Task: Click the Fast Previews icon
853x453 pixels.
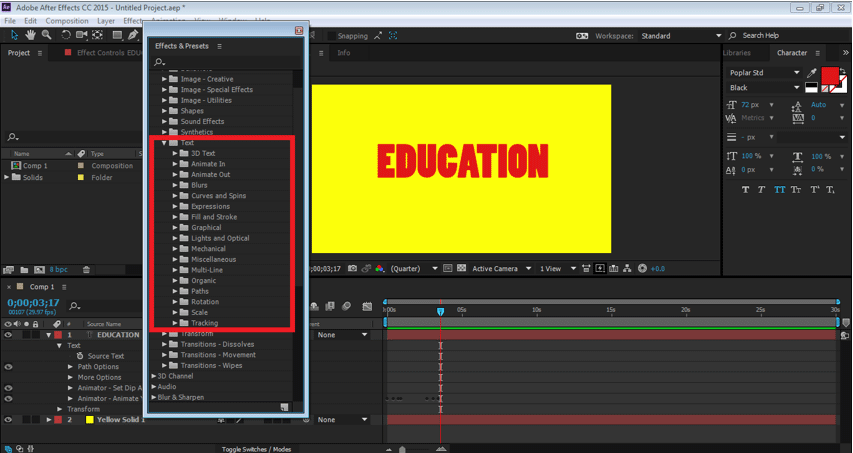Action: point(600,269)
